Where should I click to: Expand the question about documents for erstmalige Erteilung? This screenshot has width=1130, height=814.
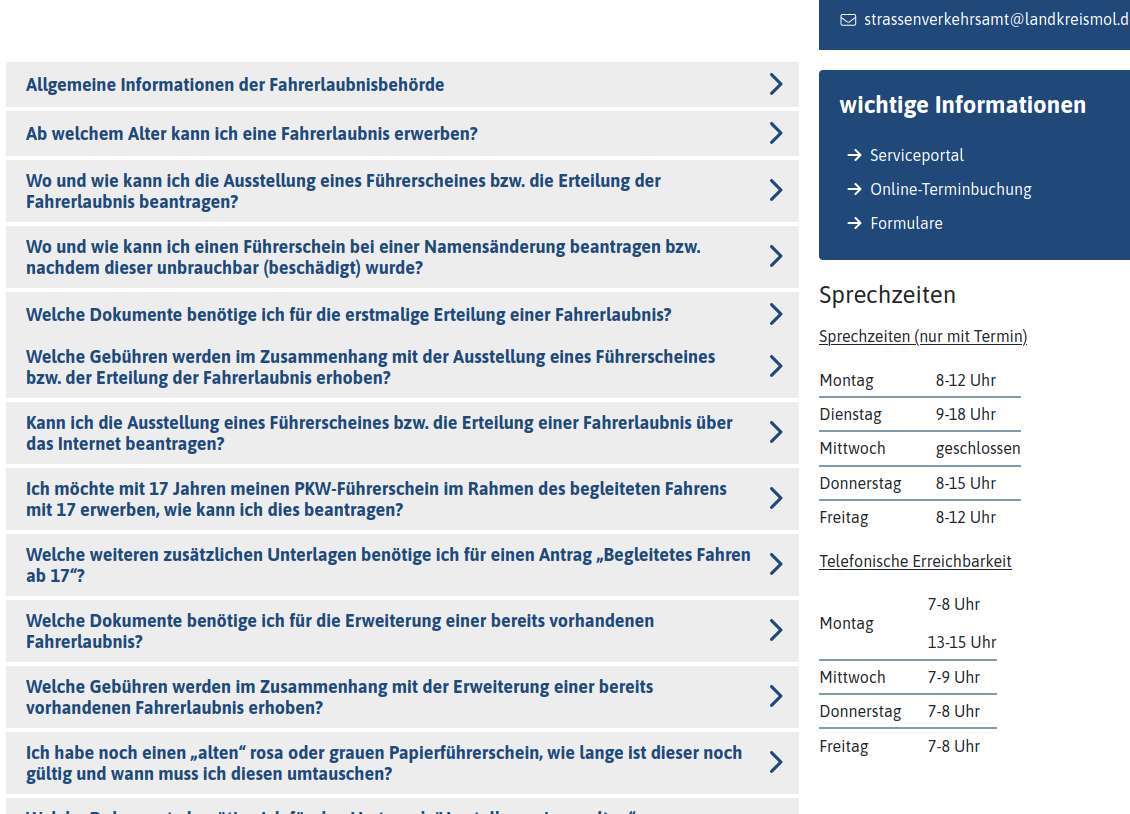(x=348, y=315)
